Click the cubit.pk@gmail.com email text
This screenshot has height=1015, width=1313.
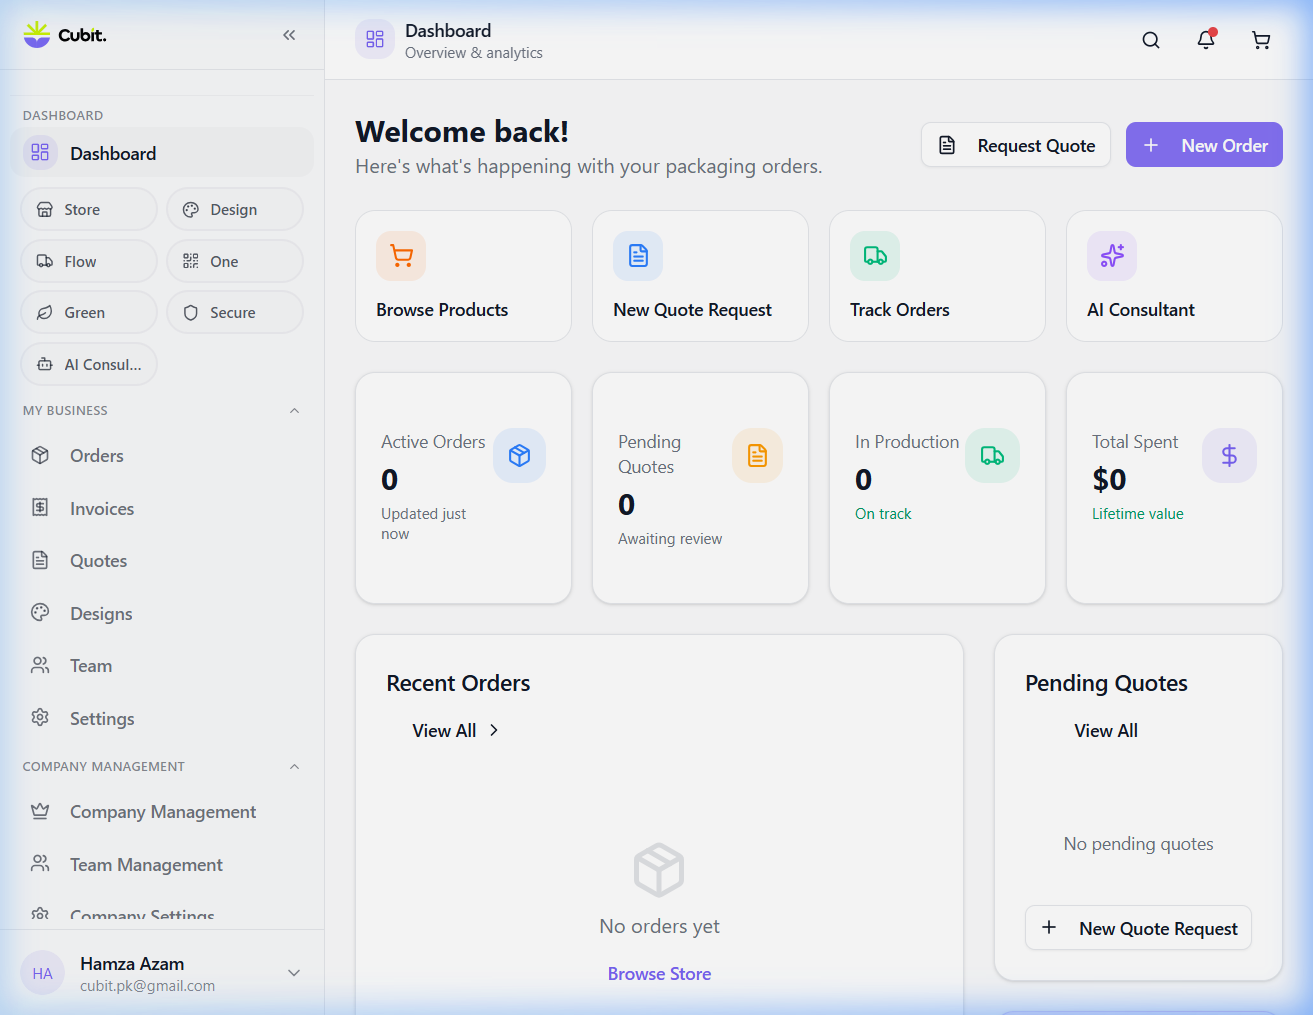click(148, 986)
